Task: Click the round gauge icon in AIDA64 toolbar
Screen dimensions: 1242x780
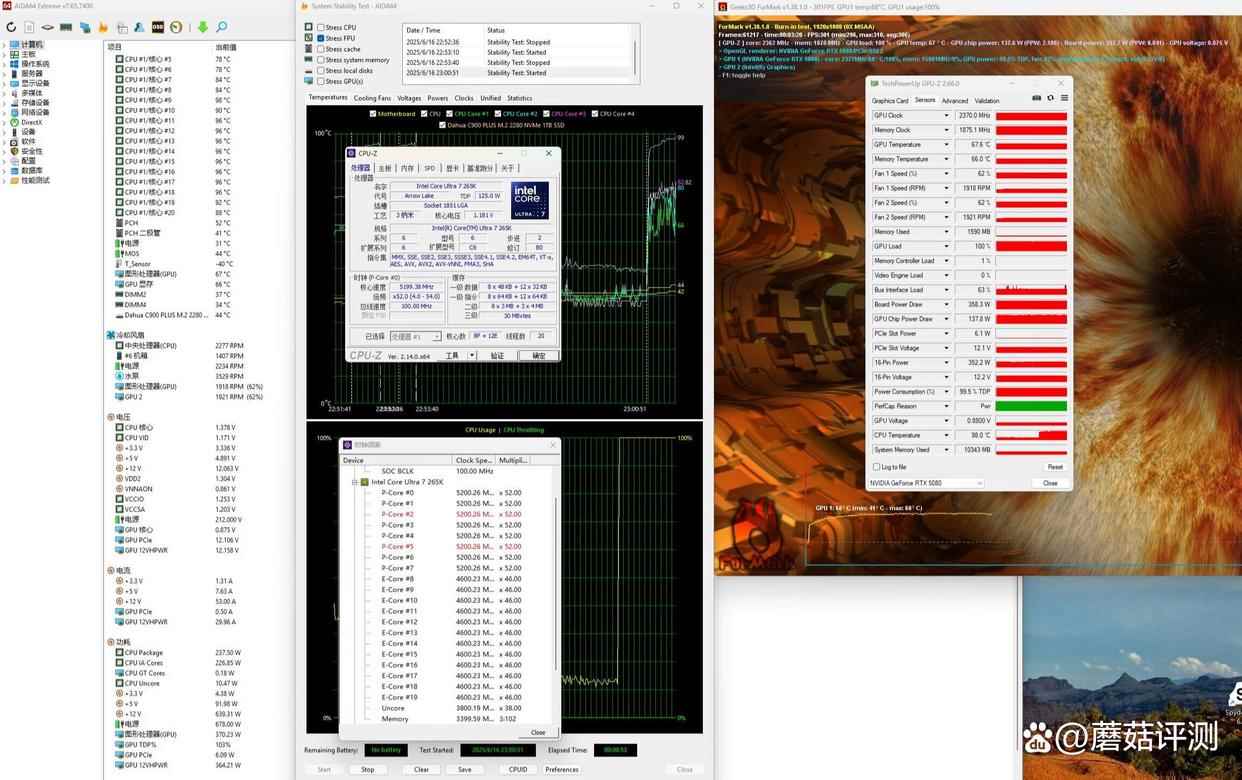Action: click(x=177, y=27)
